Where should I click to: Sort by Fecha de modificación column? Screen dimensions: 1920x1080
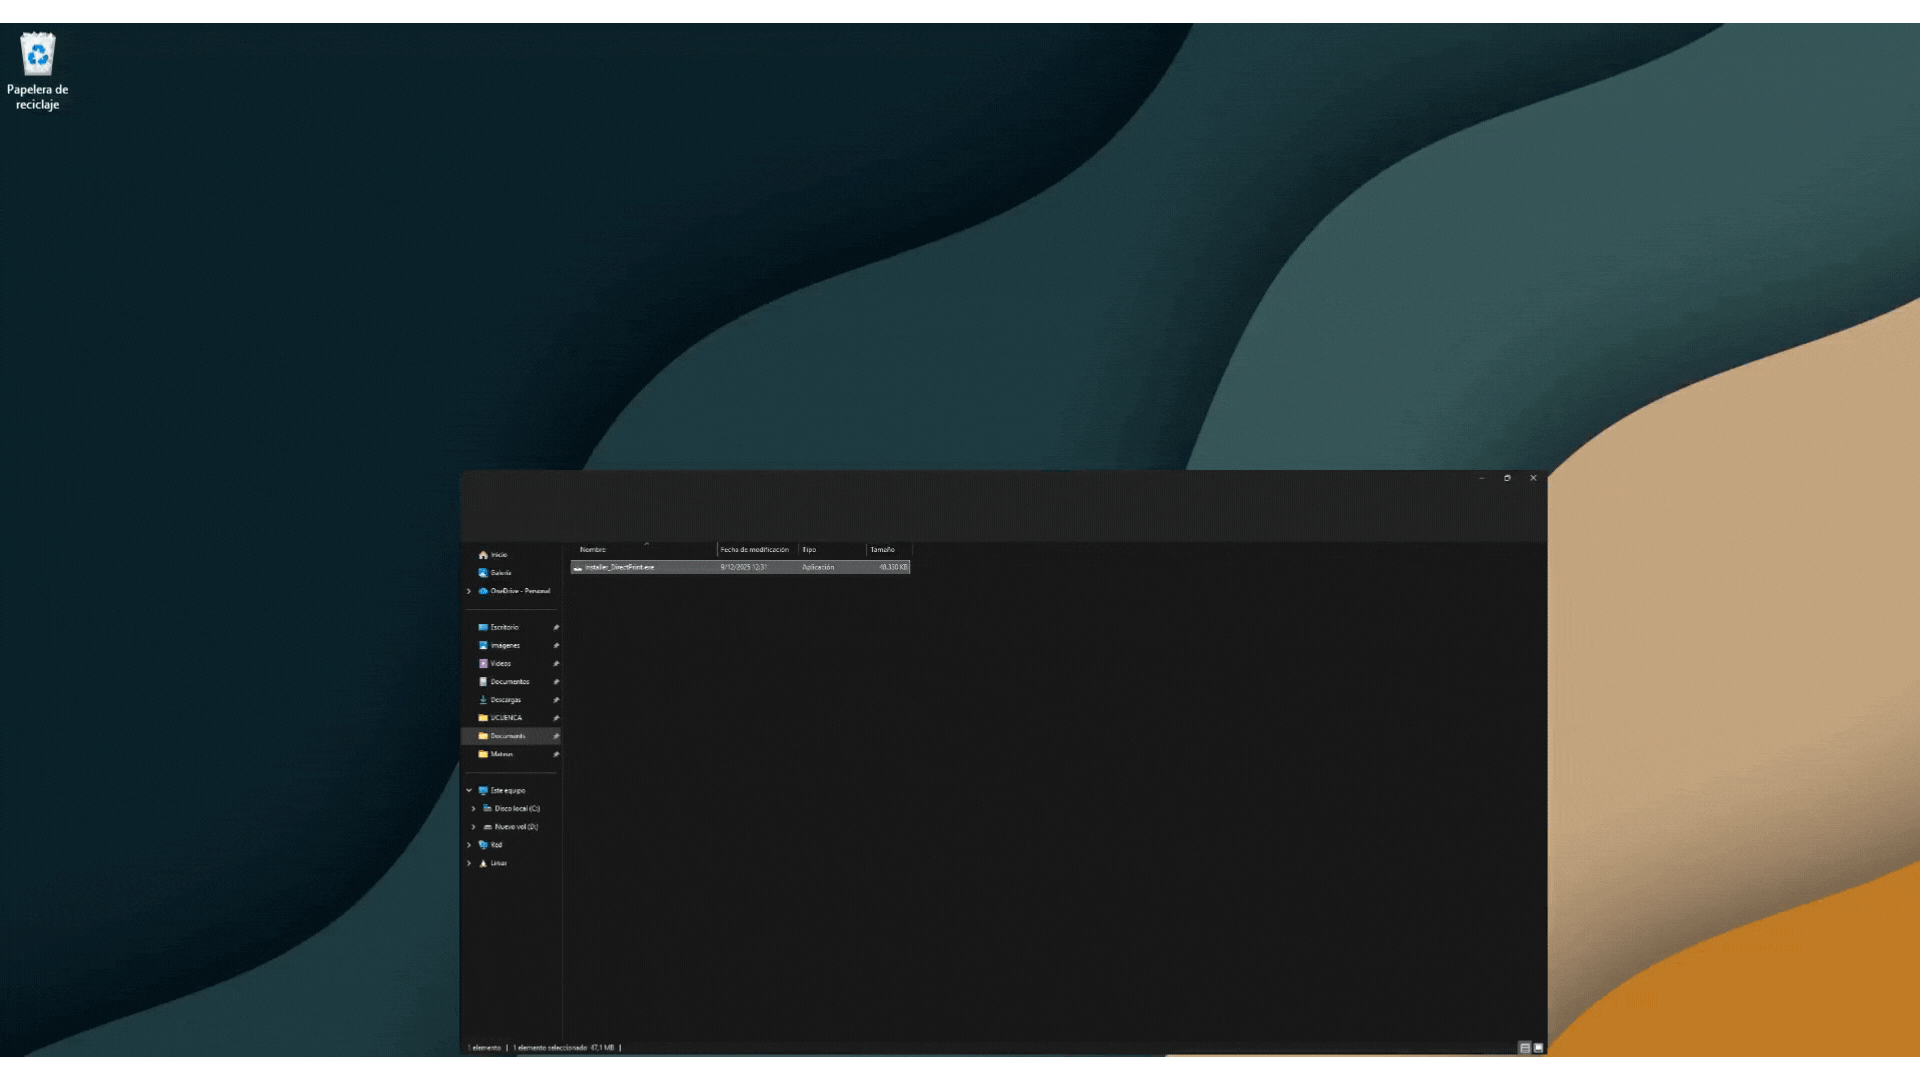coord(754,550)
